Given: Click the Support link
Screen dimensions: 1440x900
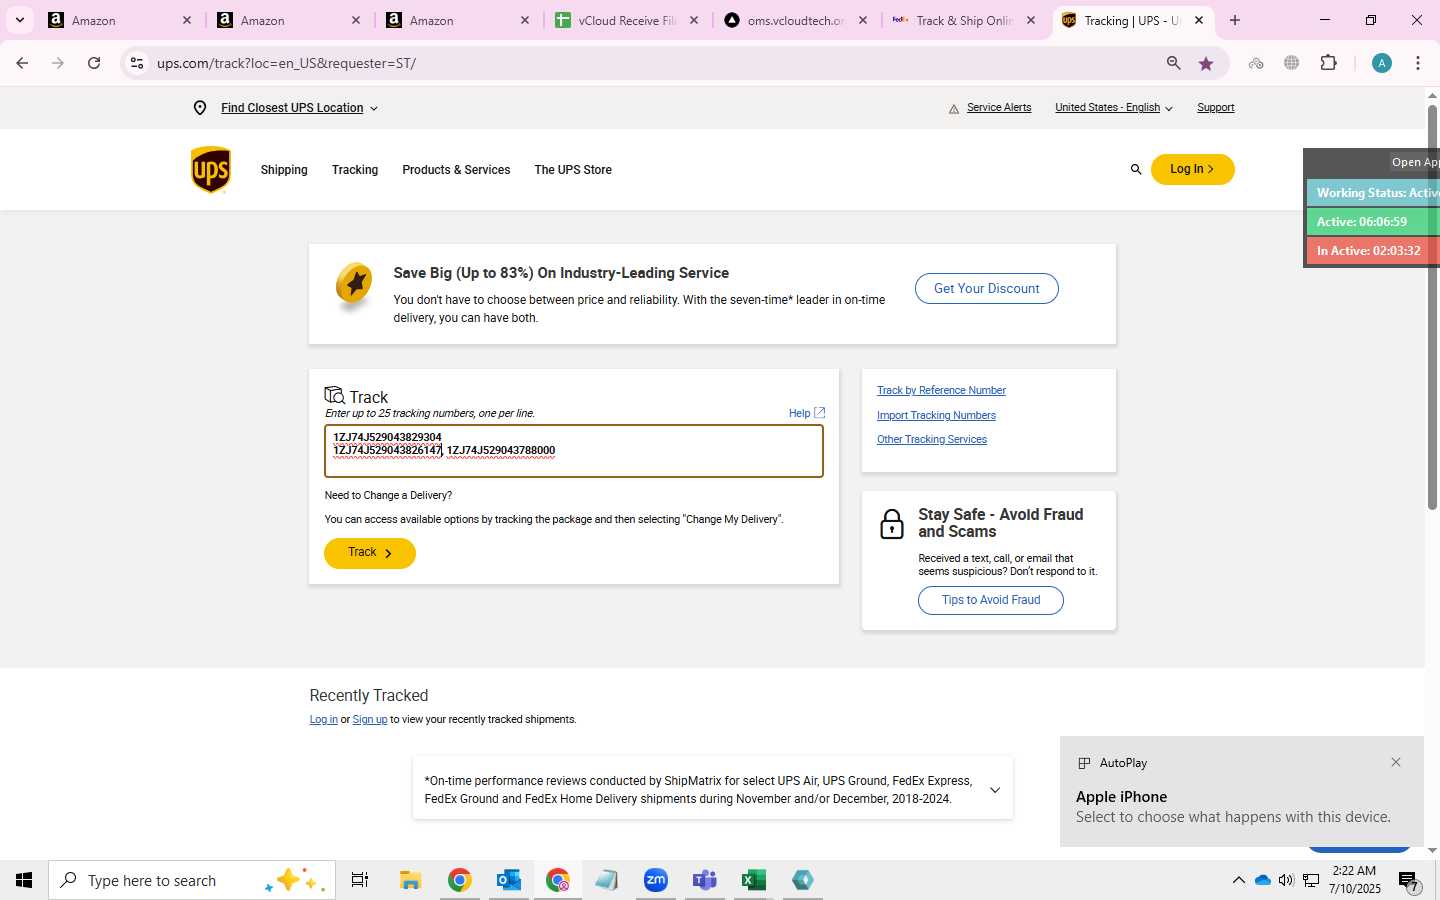Looking at the screenshot, I should point(1216,108).
